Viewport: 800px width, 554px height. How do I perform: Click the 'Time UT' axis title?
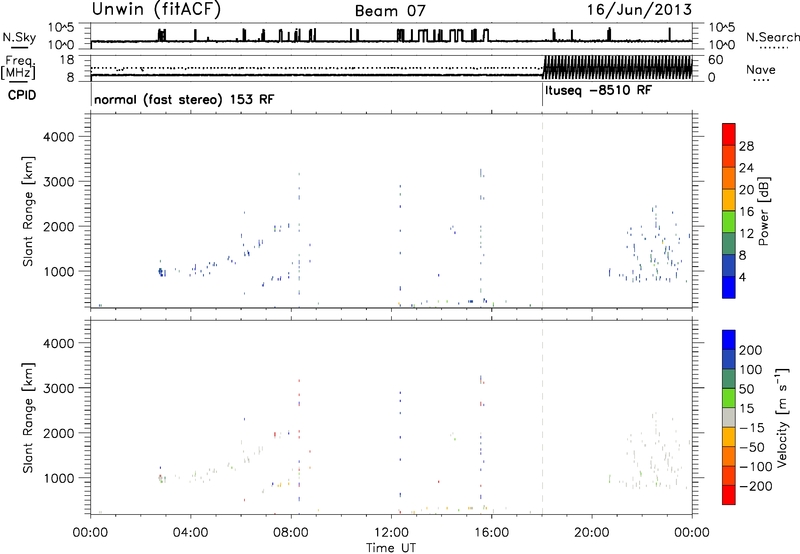click(391, 547)
